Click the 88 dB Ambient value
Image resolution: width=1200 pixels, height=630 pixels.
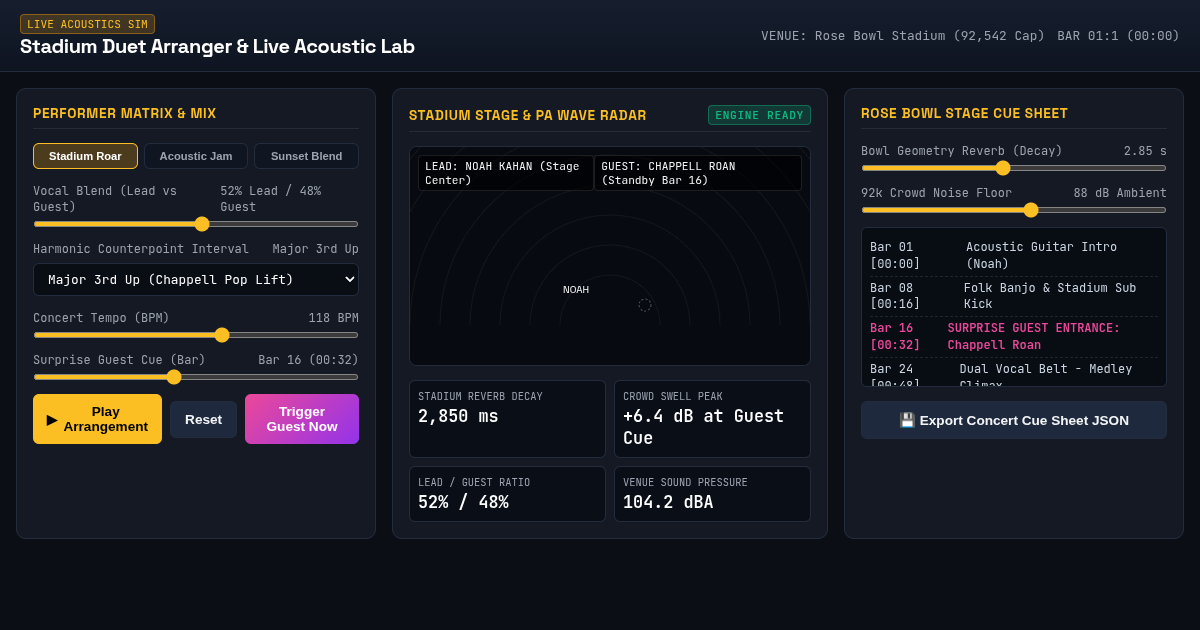tap(1120, 193)
